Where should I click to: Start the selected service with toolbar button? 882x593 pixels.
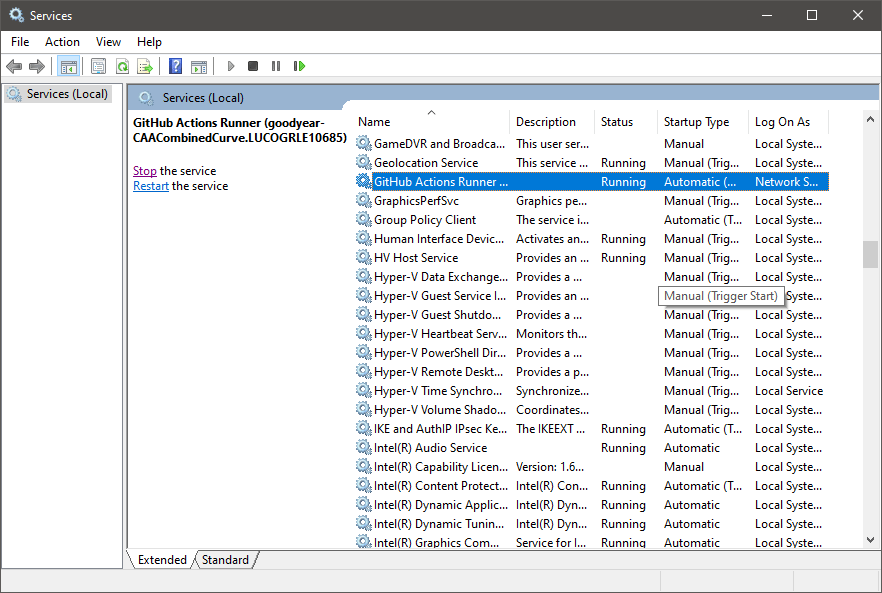tap(231, 66)
